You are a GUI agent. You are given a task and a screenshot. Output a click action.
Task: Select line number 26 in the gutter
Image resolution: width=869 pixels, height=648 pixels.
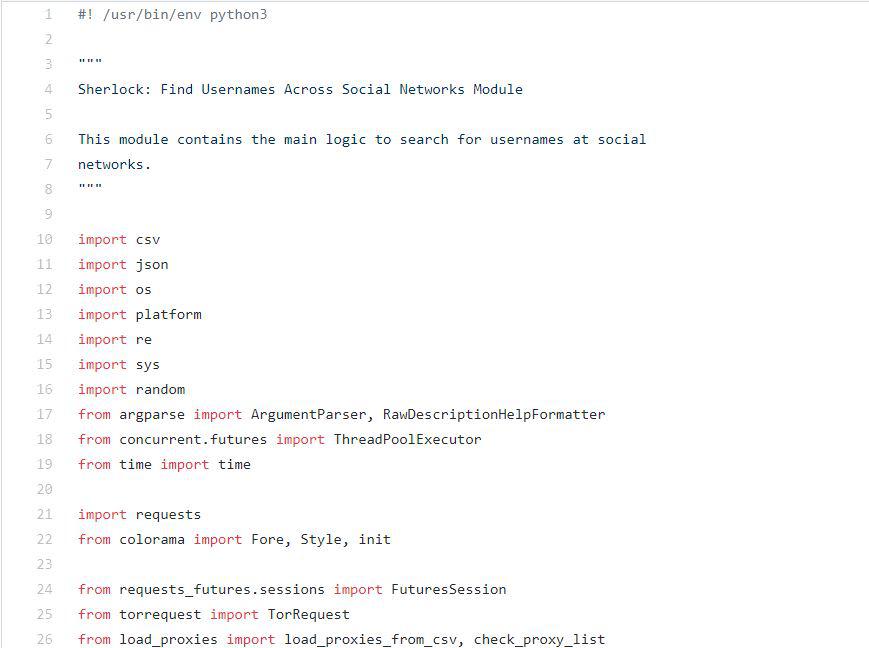coord(44,640)
